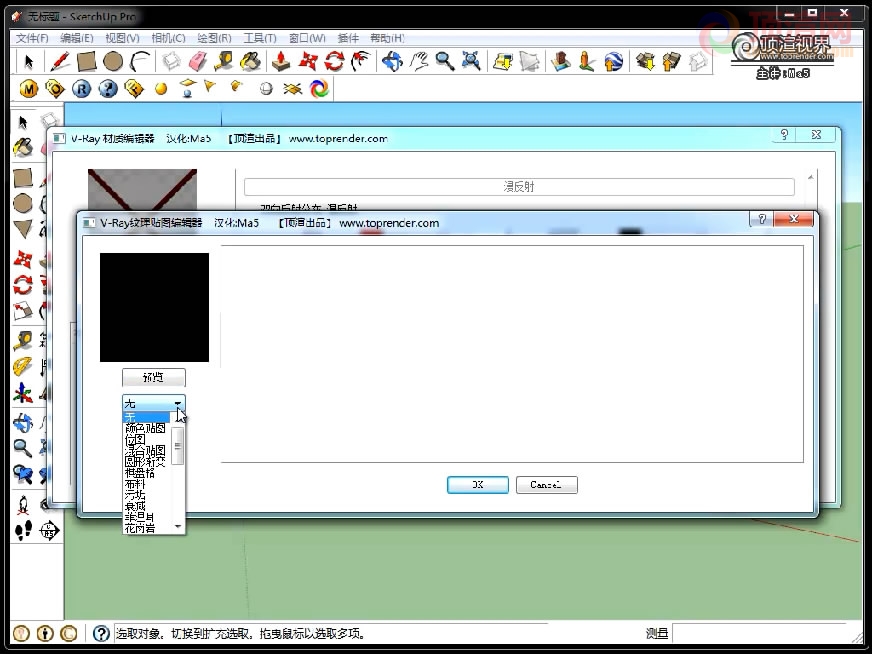Activate the red Move tool in top toolbar
This screenshot has width=872, height=654.
click(x=308, y=61)
